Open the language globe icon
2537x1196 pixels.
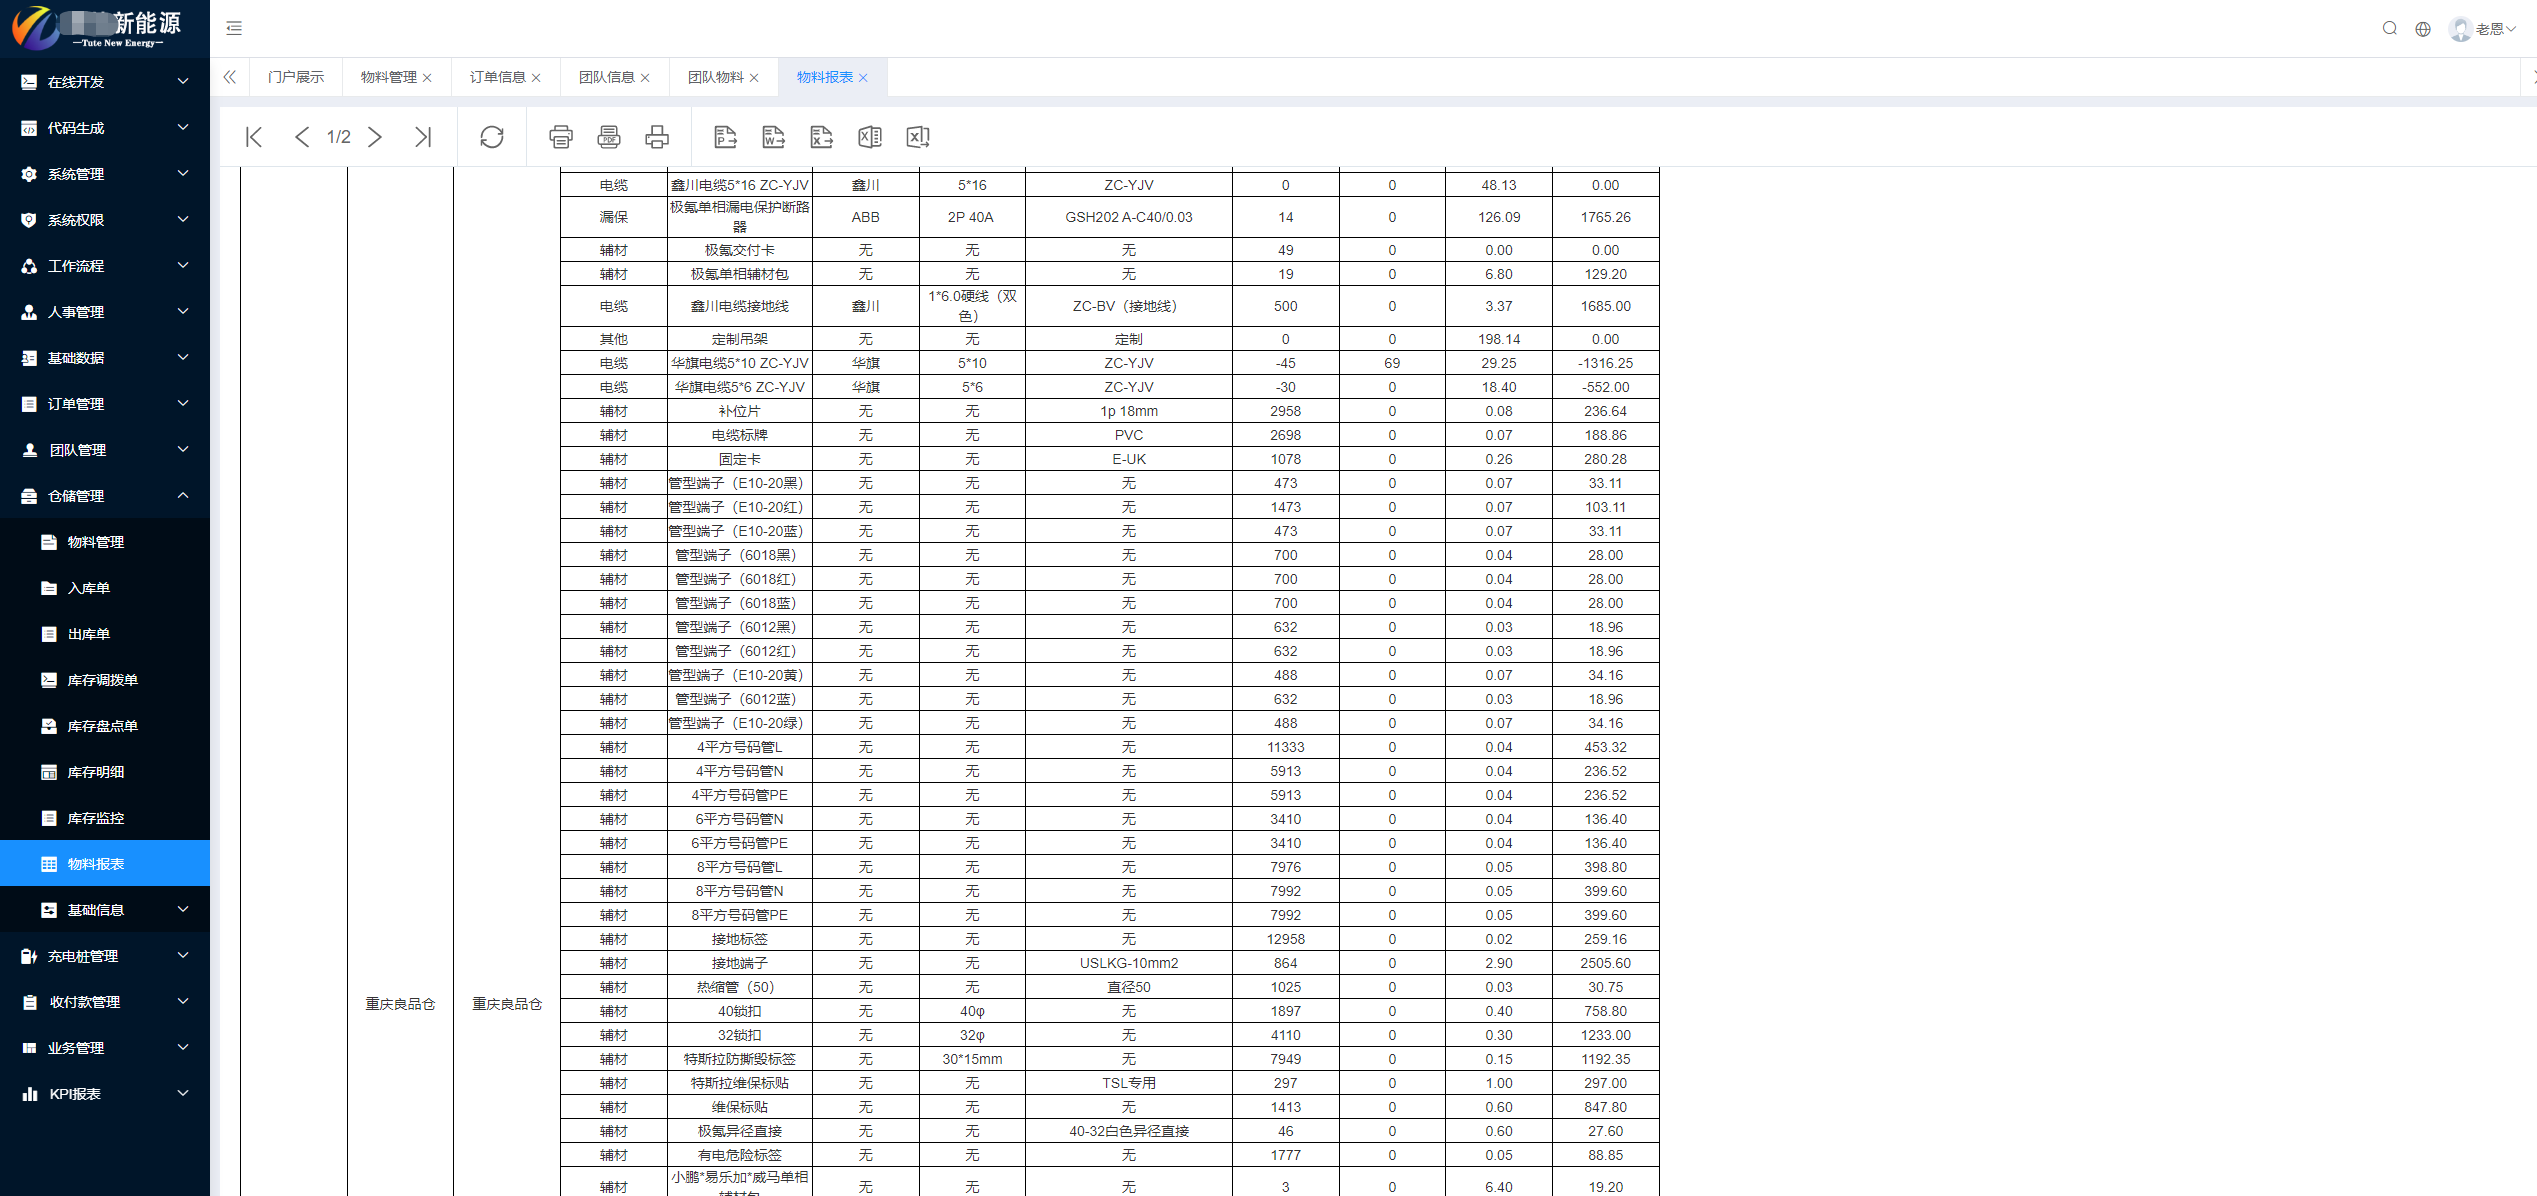point(2423,29)
